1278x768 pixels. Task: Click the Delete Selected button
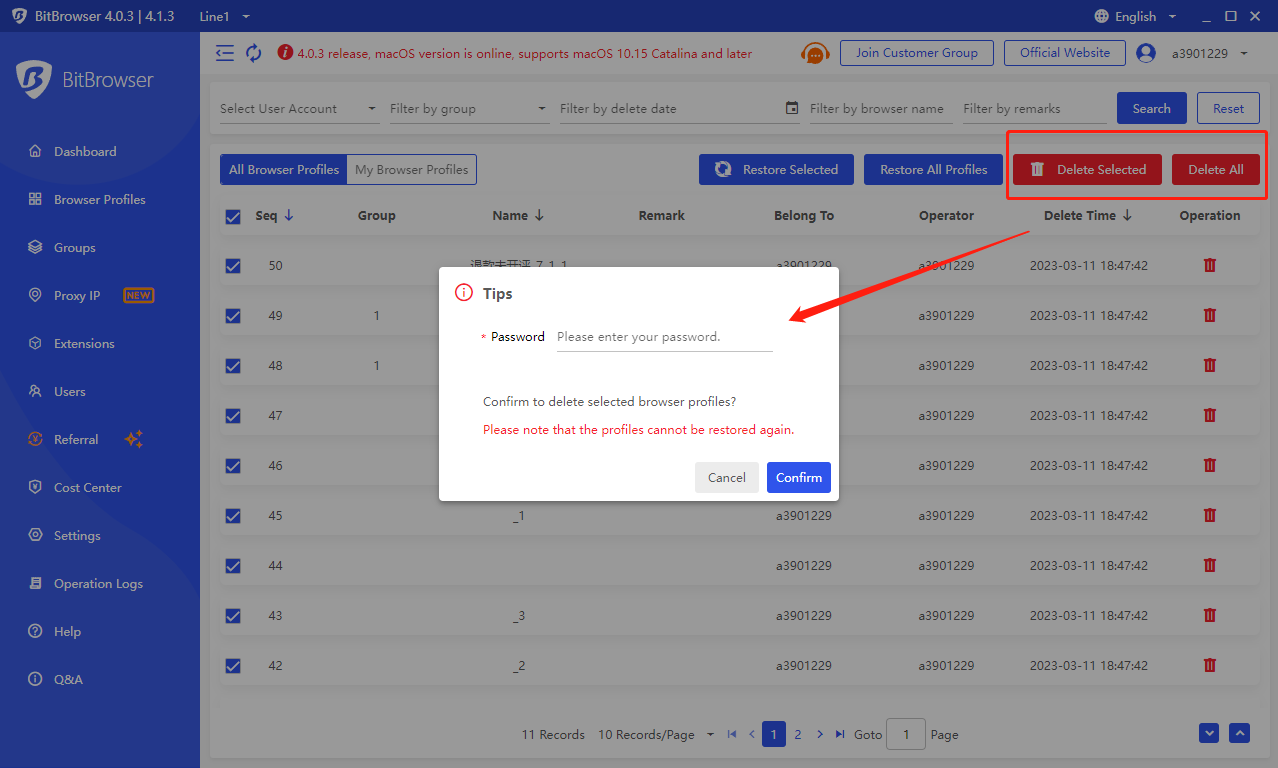[1087, 169]
